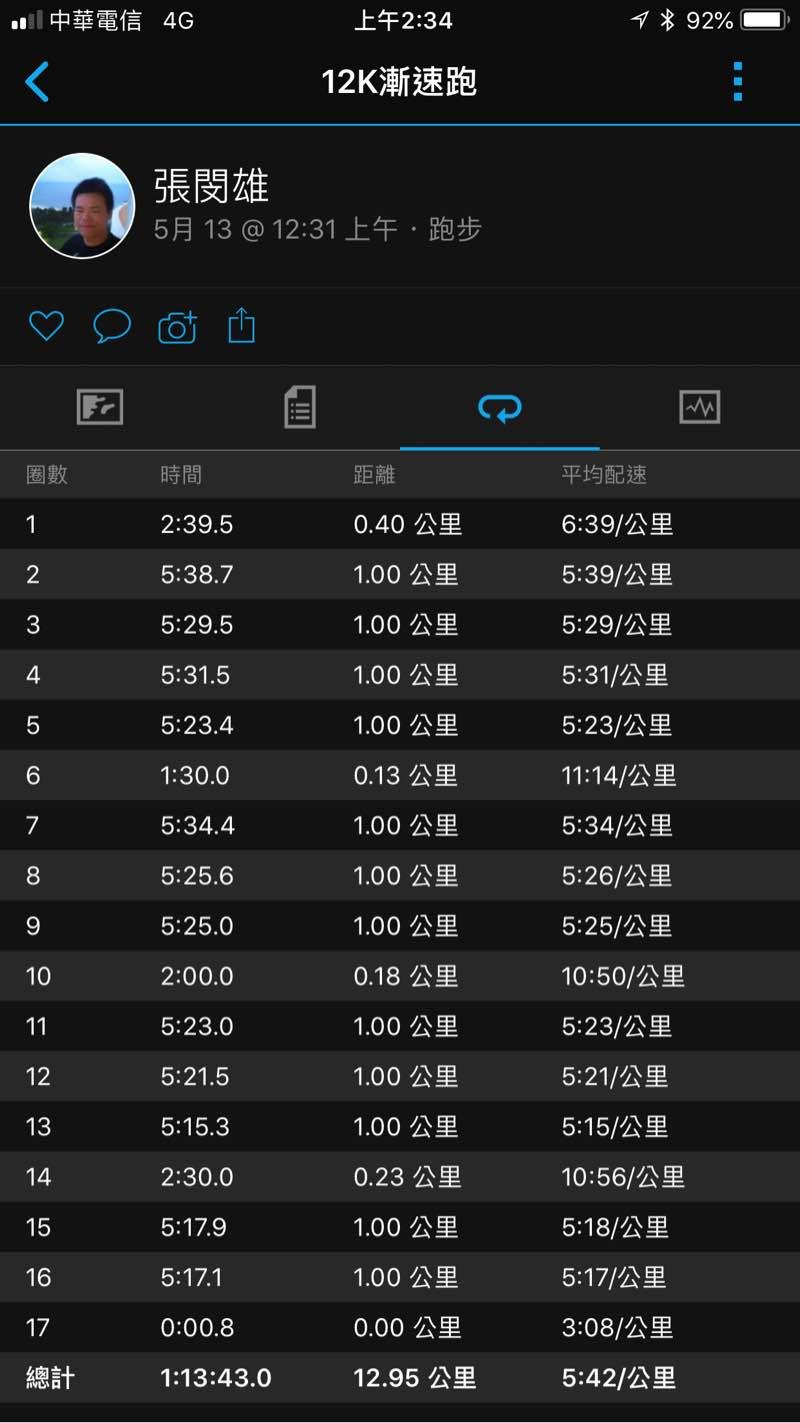Image resolution: width=800 pixels, height=1423 pixels.
Task: Tap the 平均配速 column header
Action: click(604, 474)
